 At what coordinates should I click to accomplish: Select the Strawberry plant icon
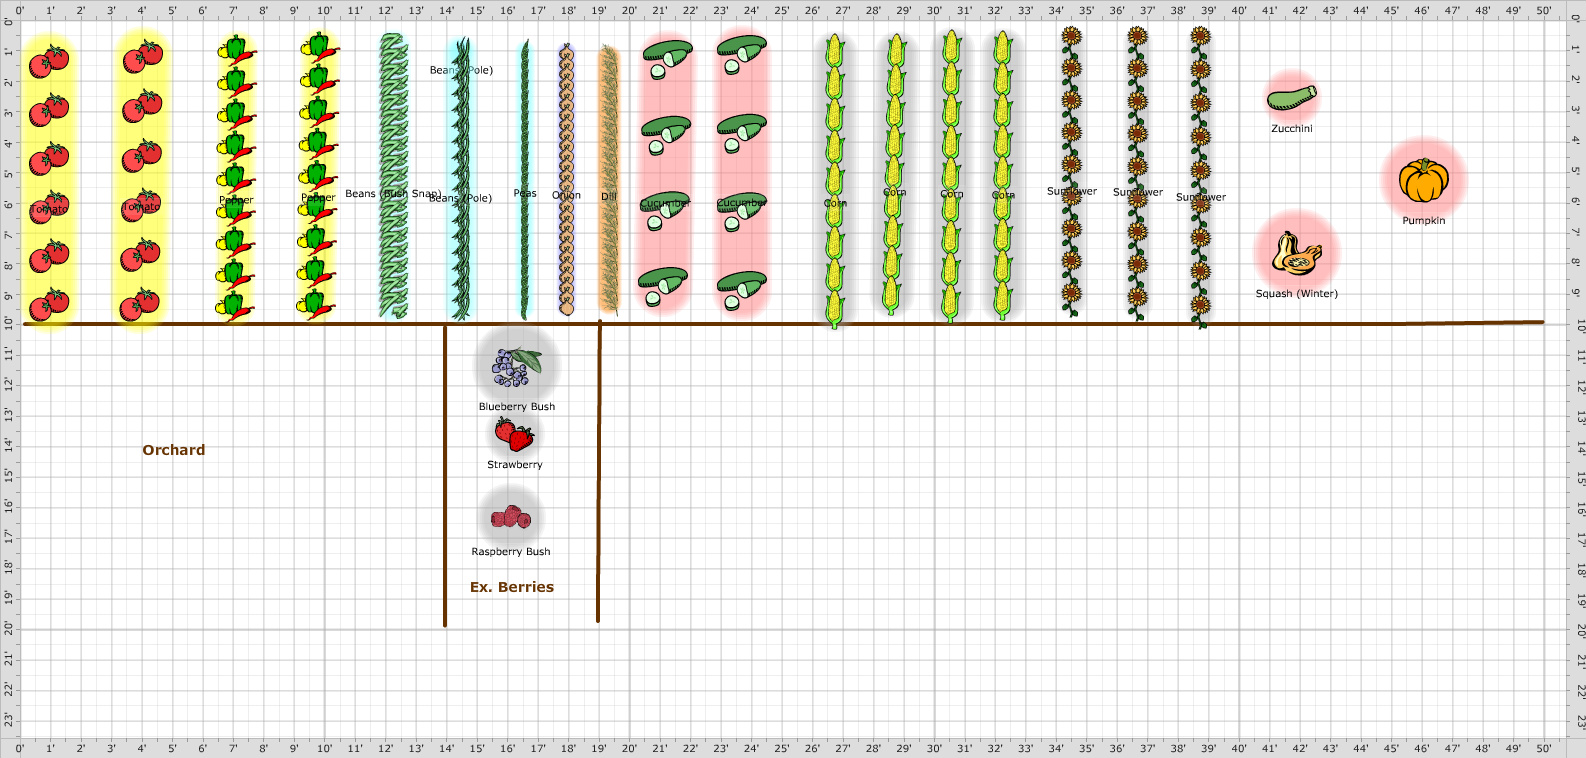coord(514,435)
